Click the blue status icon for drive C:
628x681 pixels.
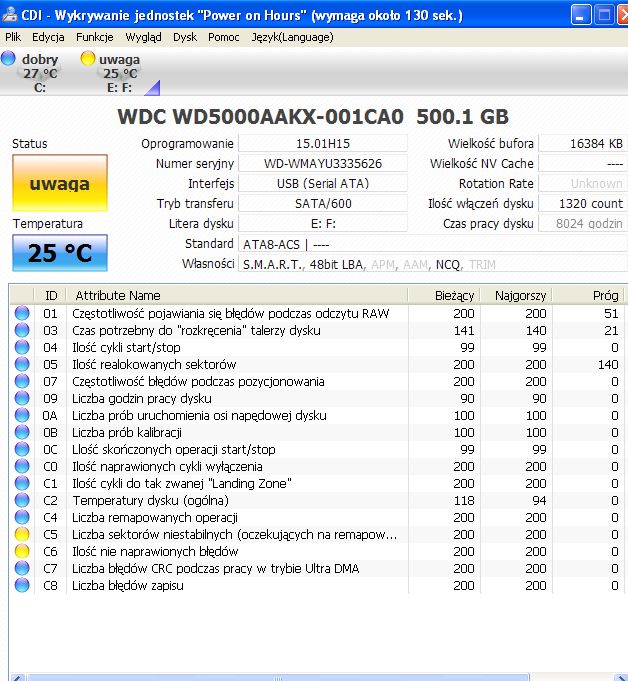8,58
